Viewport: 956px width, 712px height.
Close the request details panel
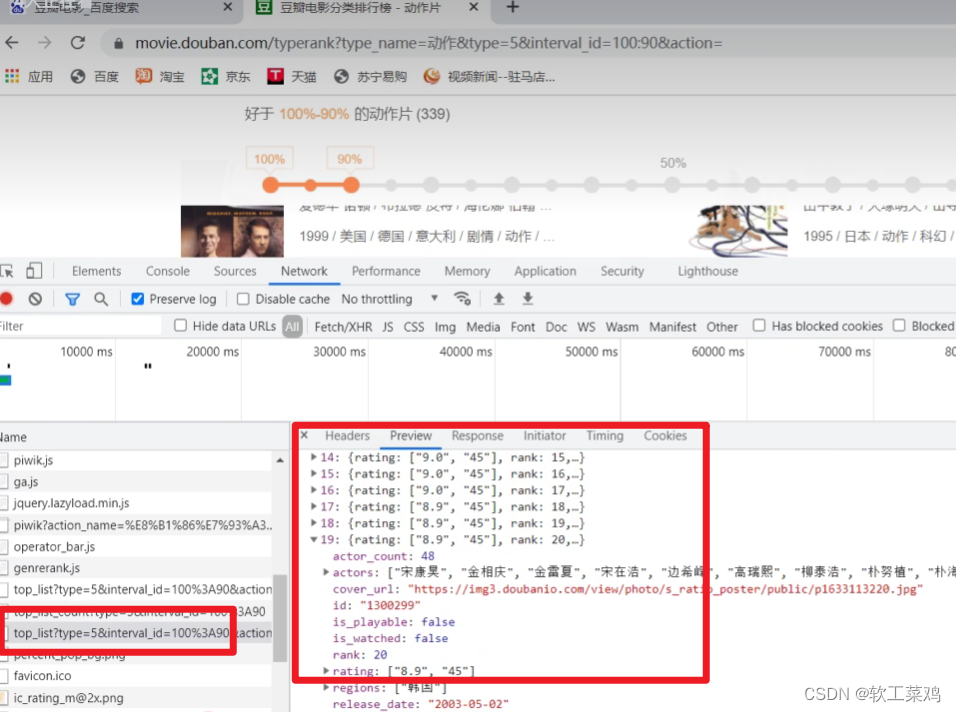point(304,435)
